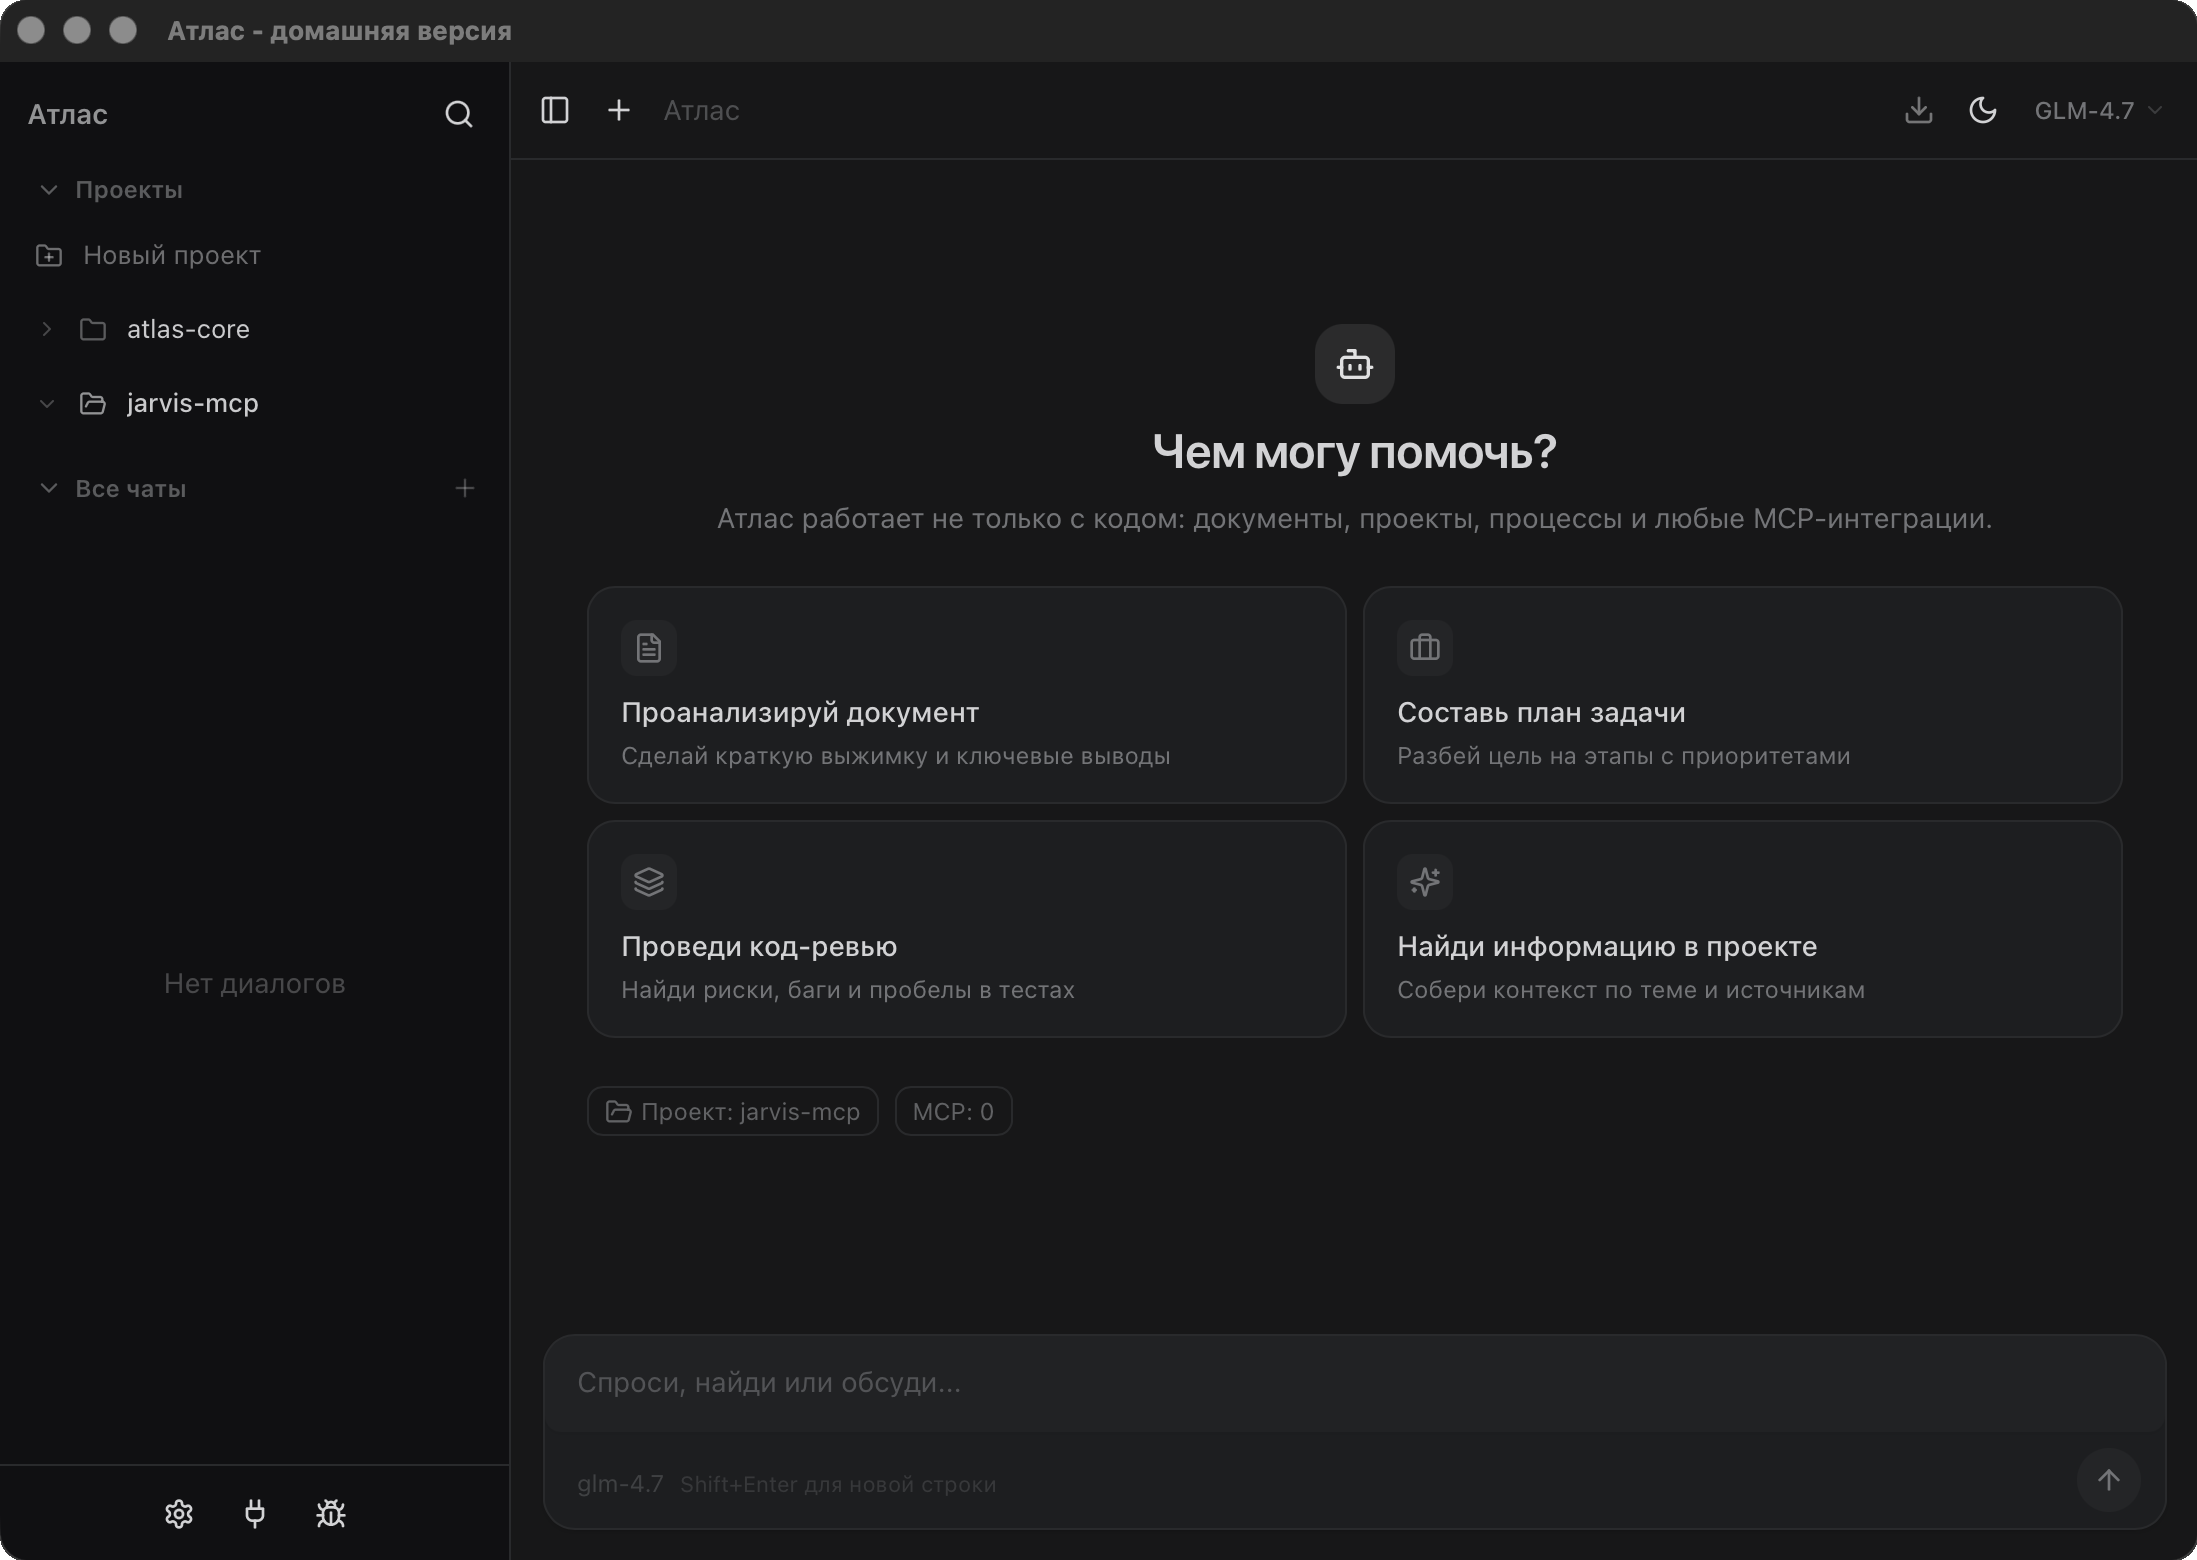2197x1560 pixels.
Task: Click the download icon in header
Action: (x=1918, y=110)
